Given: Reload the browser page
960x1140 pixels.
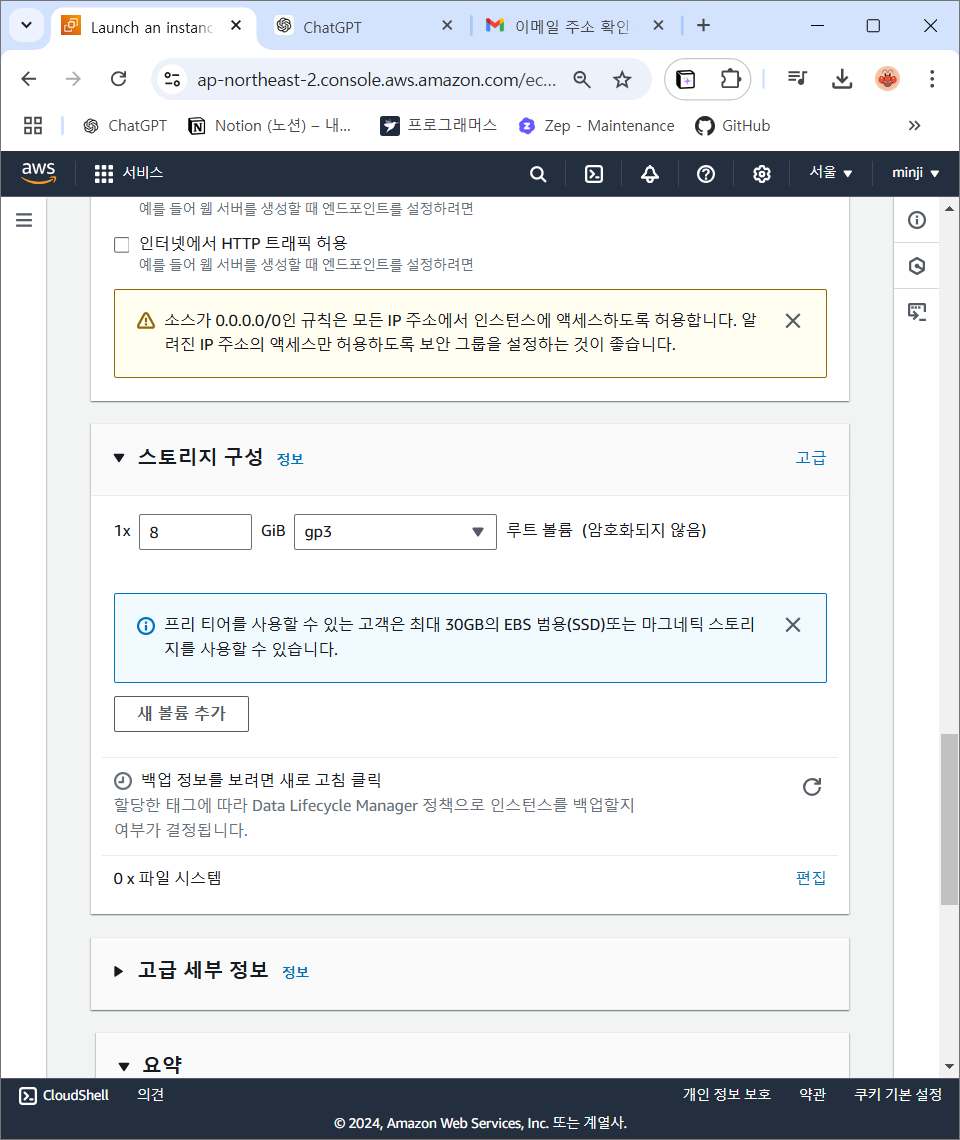Looking at the screenshot, I should (119, 79).
